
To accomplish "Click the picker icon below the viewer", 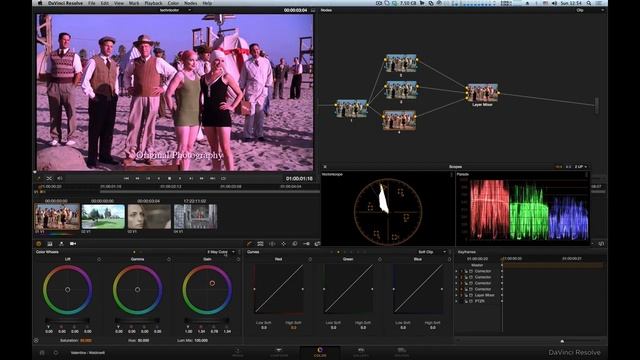I will 38,178.
